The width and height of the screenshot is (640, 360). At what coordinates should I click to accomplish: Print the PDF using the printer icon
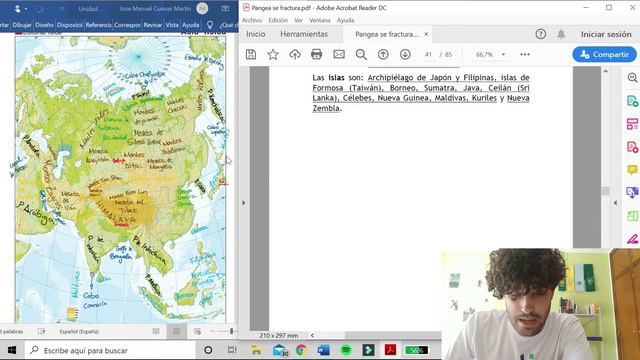point(317,54)
